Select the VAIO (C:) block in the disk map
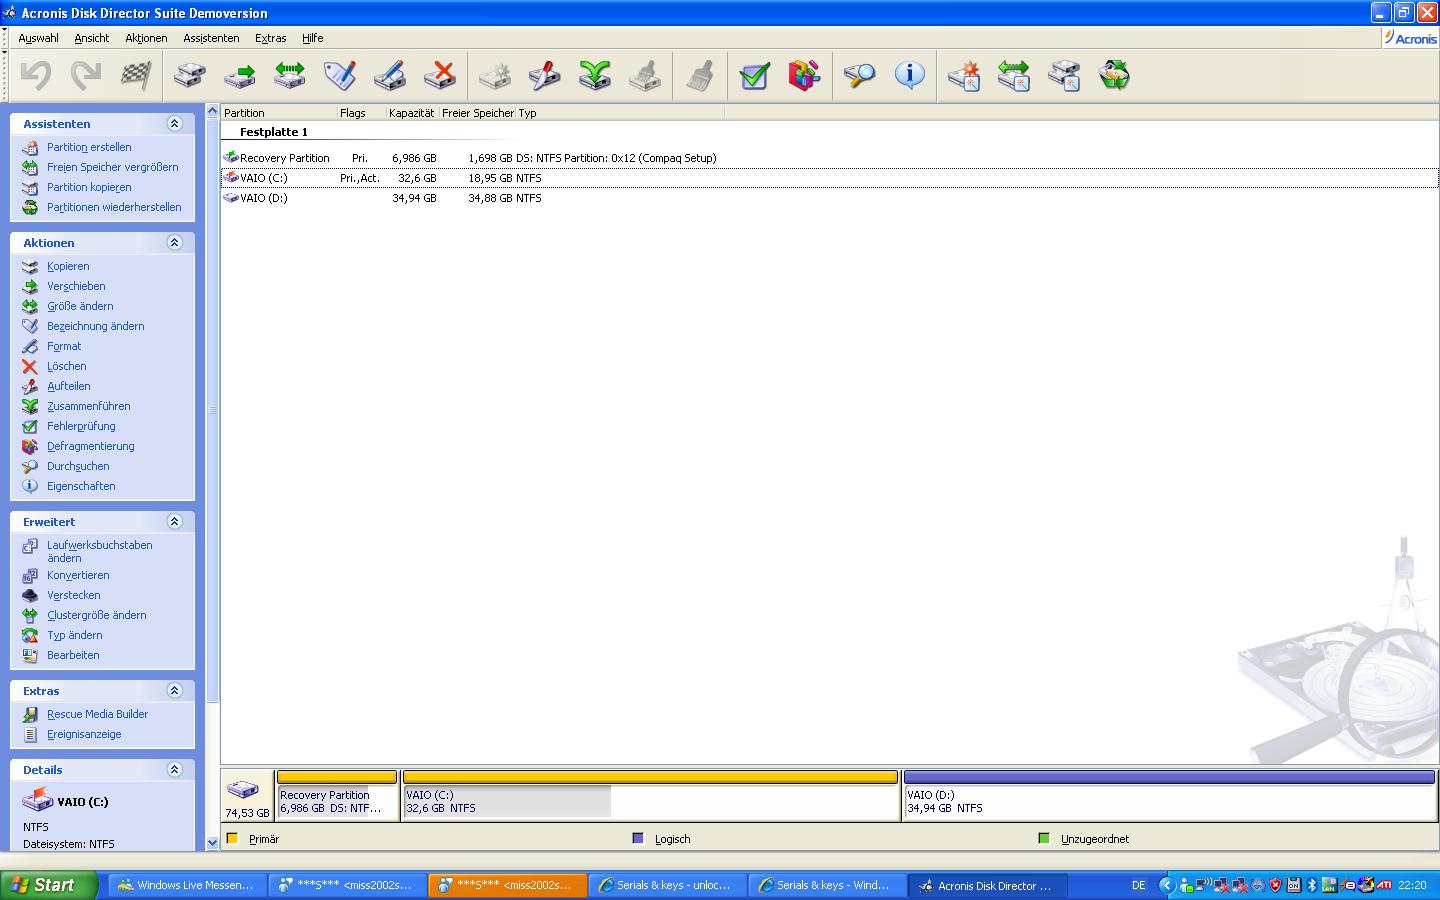This screenshot has width=1440, height=900. (650, 795)
